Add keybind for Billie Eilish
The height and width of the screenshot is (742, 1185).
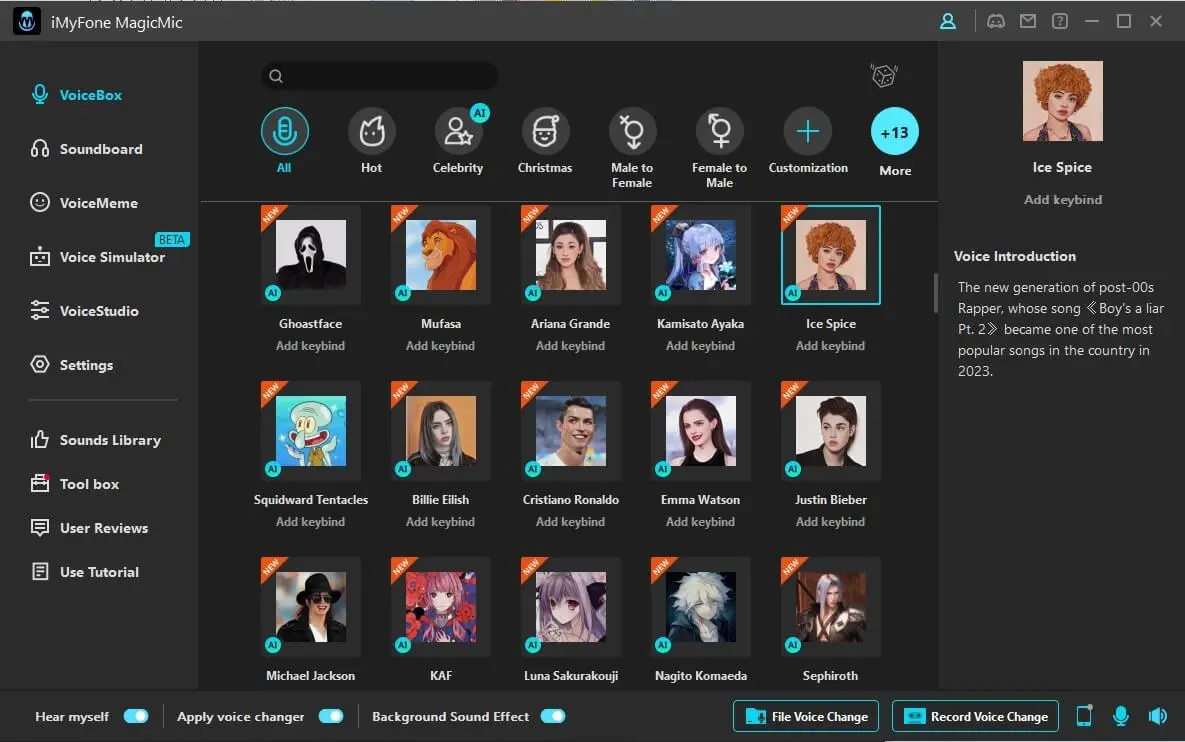441,521
